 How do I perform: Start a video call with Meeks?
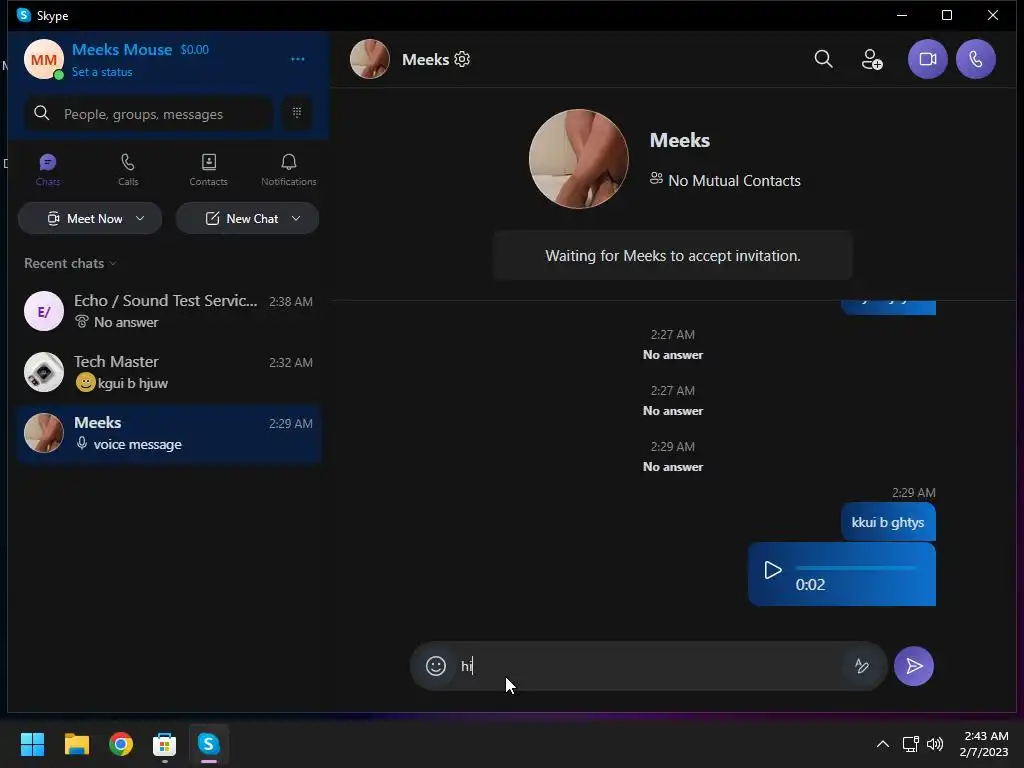point(927,59)
